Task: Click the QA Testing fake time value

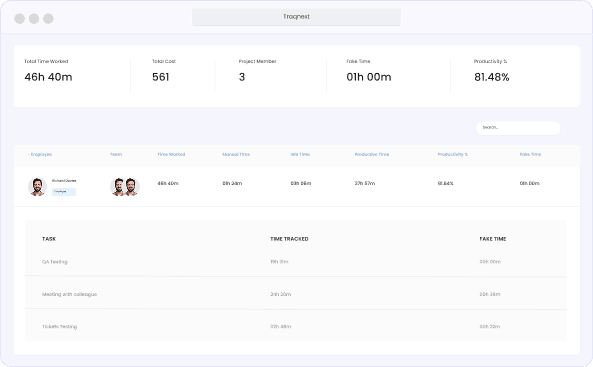Action: point(490,262)
